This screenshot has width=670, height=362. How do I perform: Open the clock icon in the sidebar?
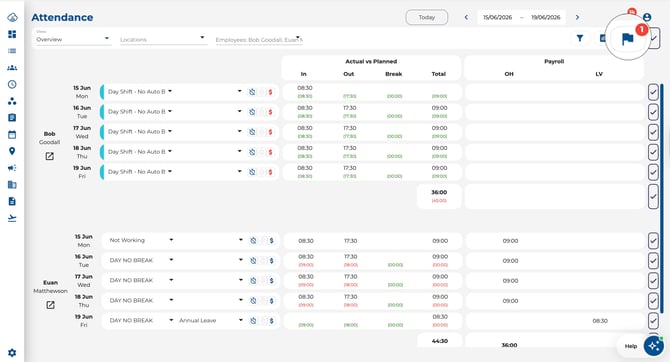tap(12, 84)
